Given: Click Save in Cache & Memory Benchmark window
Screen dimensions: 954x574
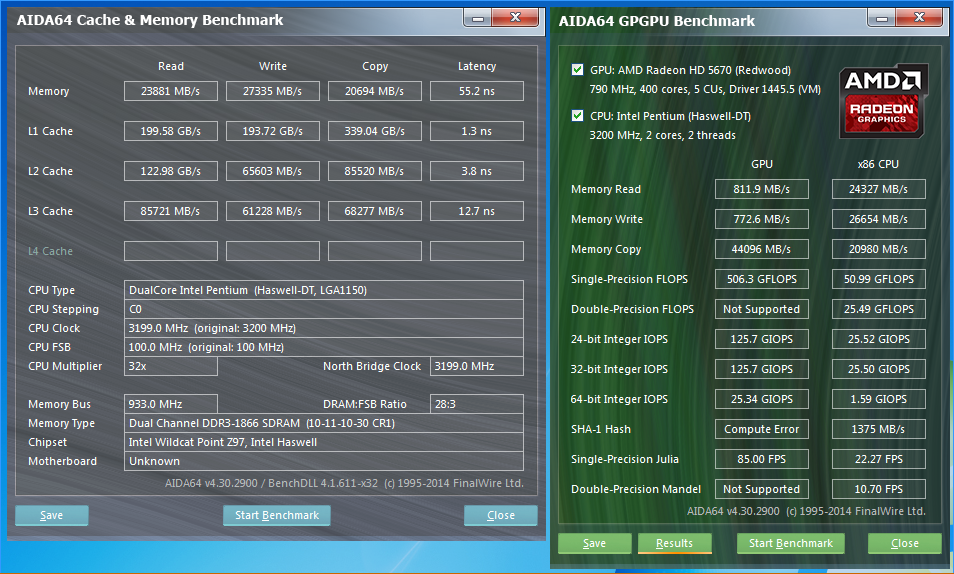Looking at the screenshot, I should (x=52, y=515).
